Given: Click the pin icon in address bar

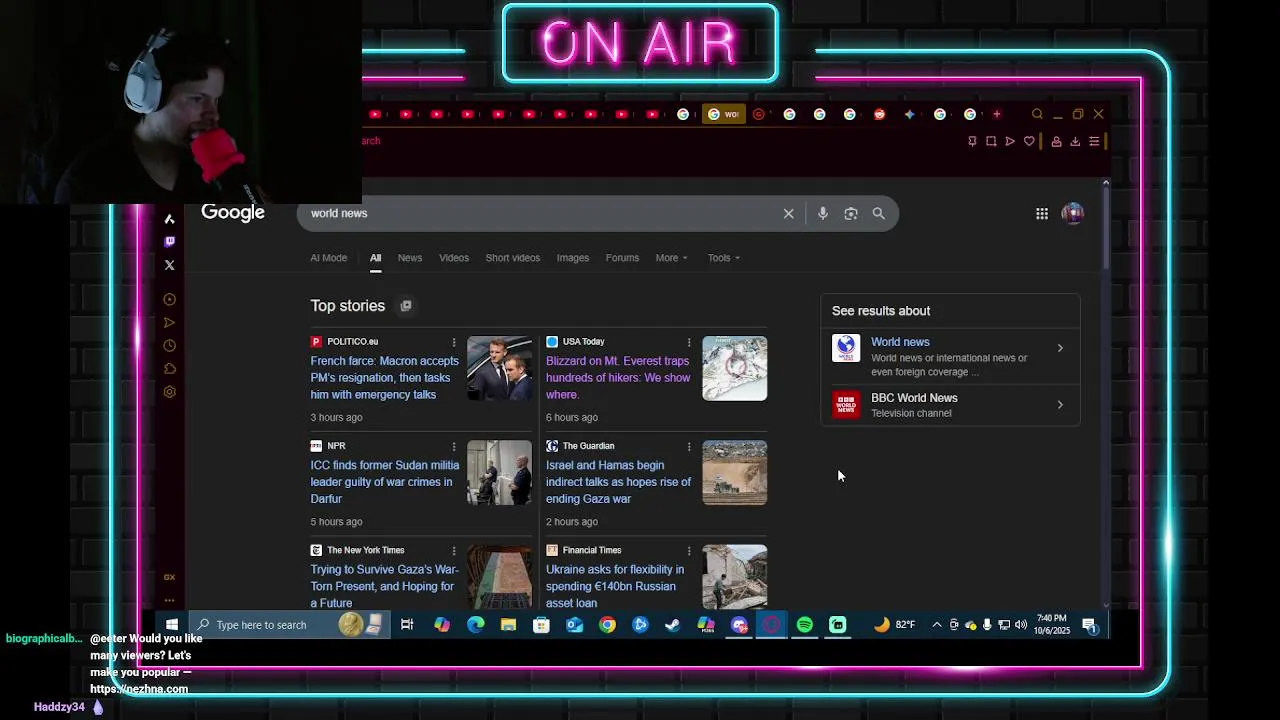Looking at the screenshot, I should point(972,141).
